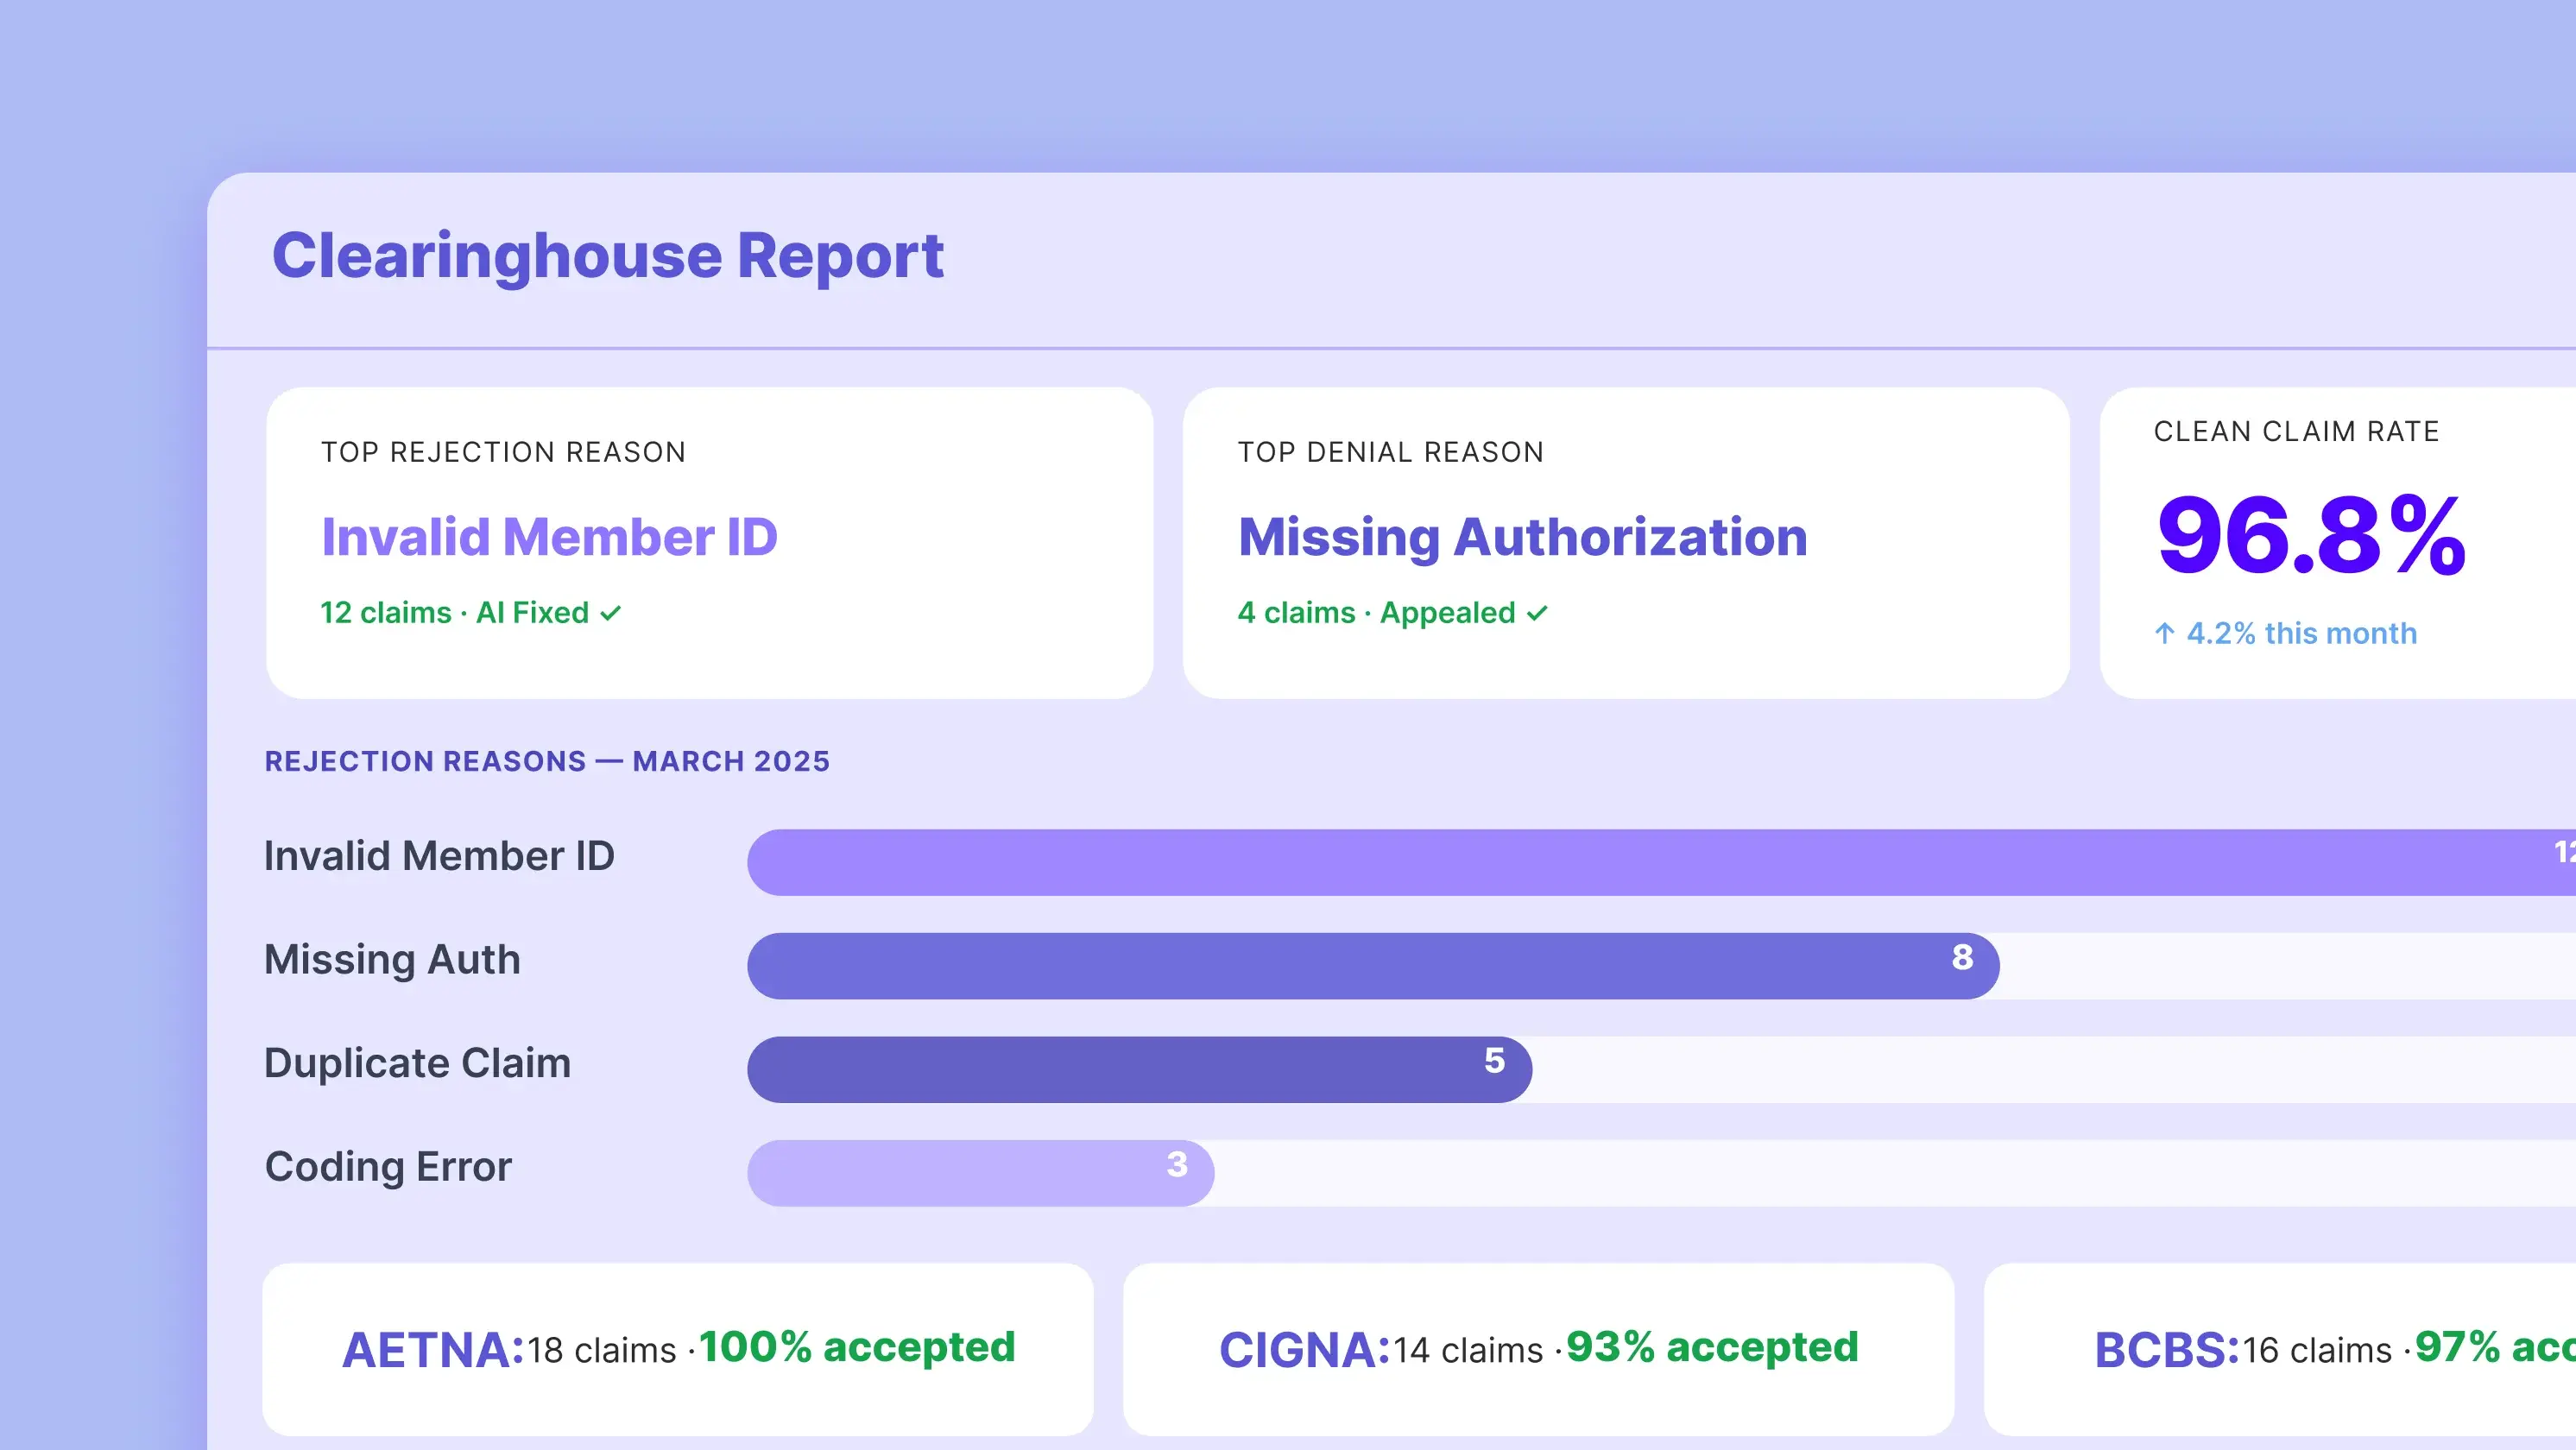Click the Rejection Reasons — March 2025 heading
This screenshot has height=1450, width=2576.
pos(547,761)
